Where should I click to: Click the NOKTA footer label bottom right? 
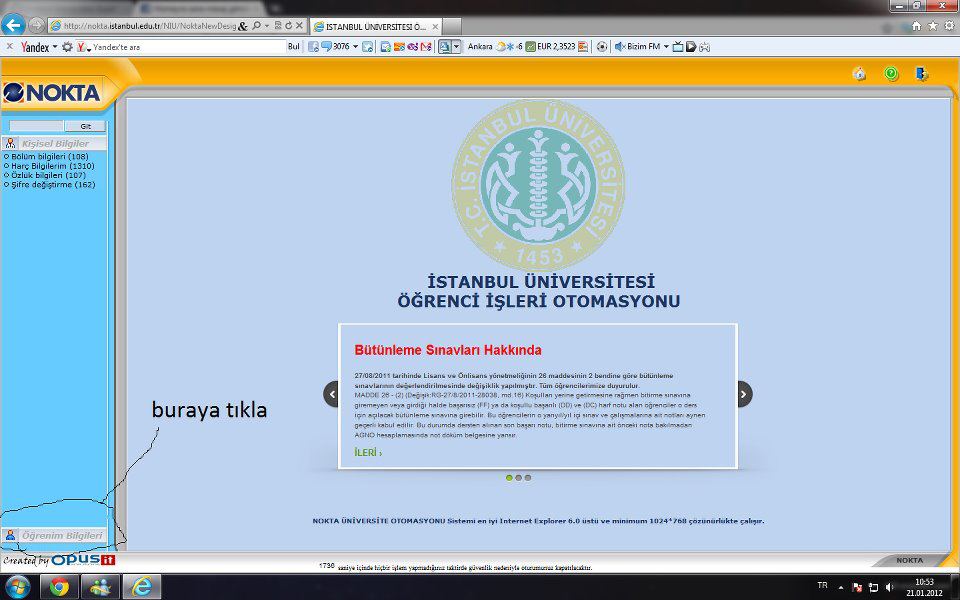(x=910, y=560)
